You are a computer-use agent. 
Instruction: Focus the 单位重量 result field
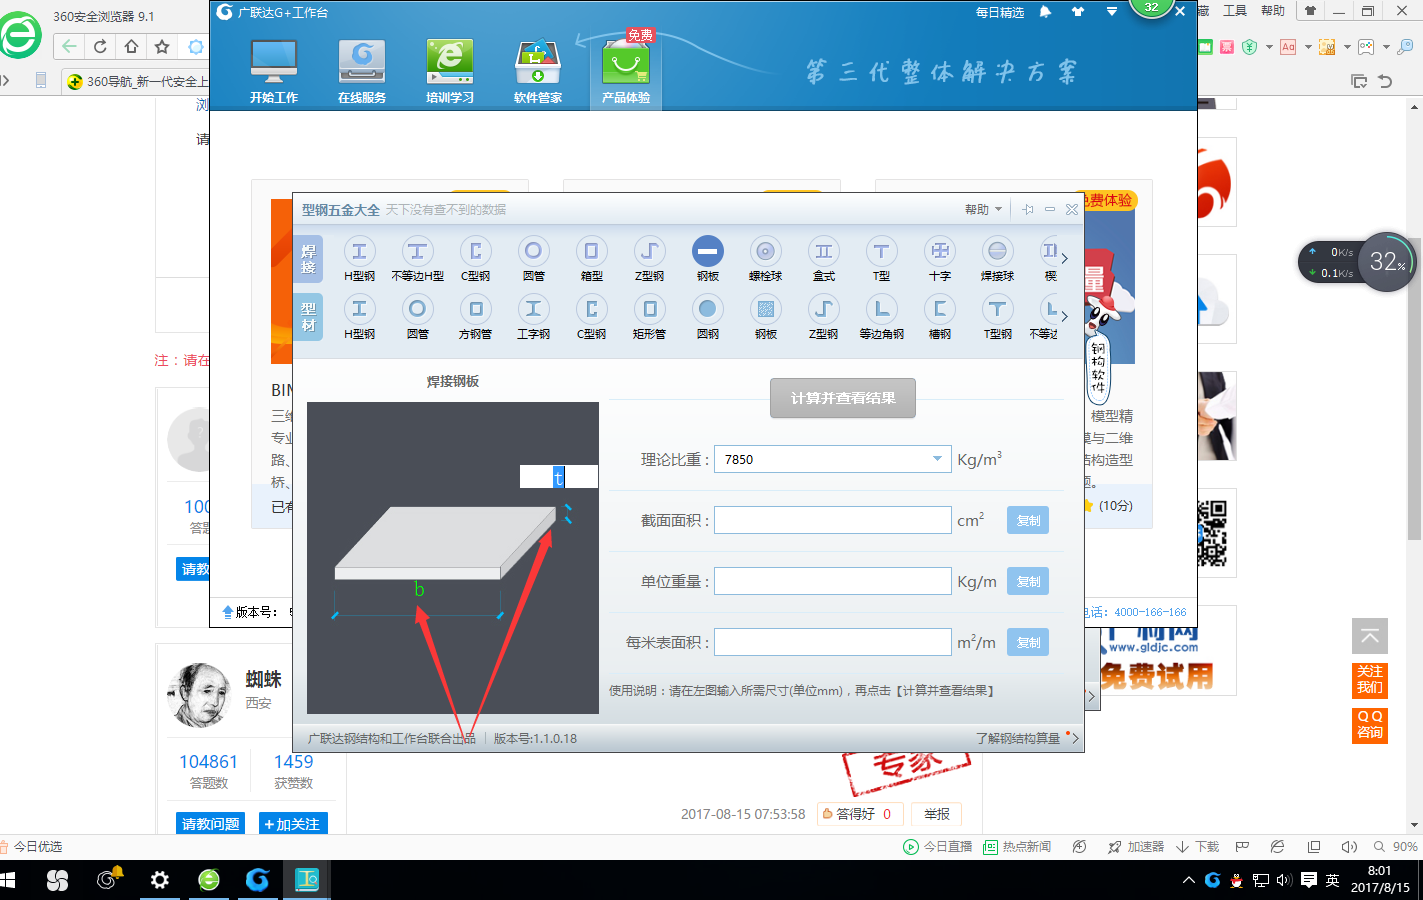pos(833,581)
